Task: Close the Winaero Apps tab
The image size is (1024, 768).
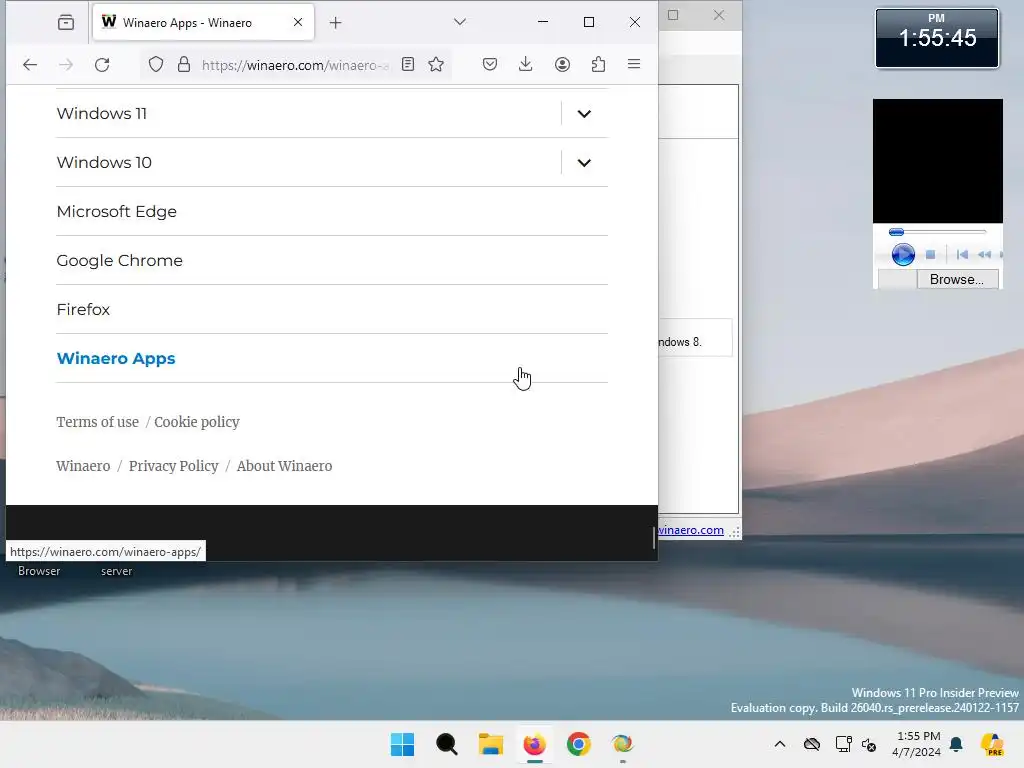Action: (298, 22)
